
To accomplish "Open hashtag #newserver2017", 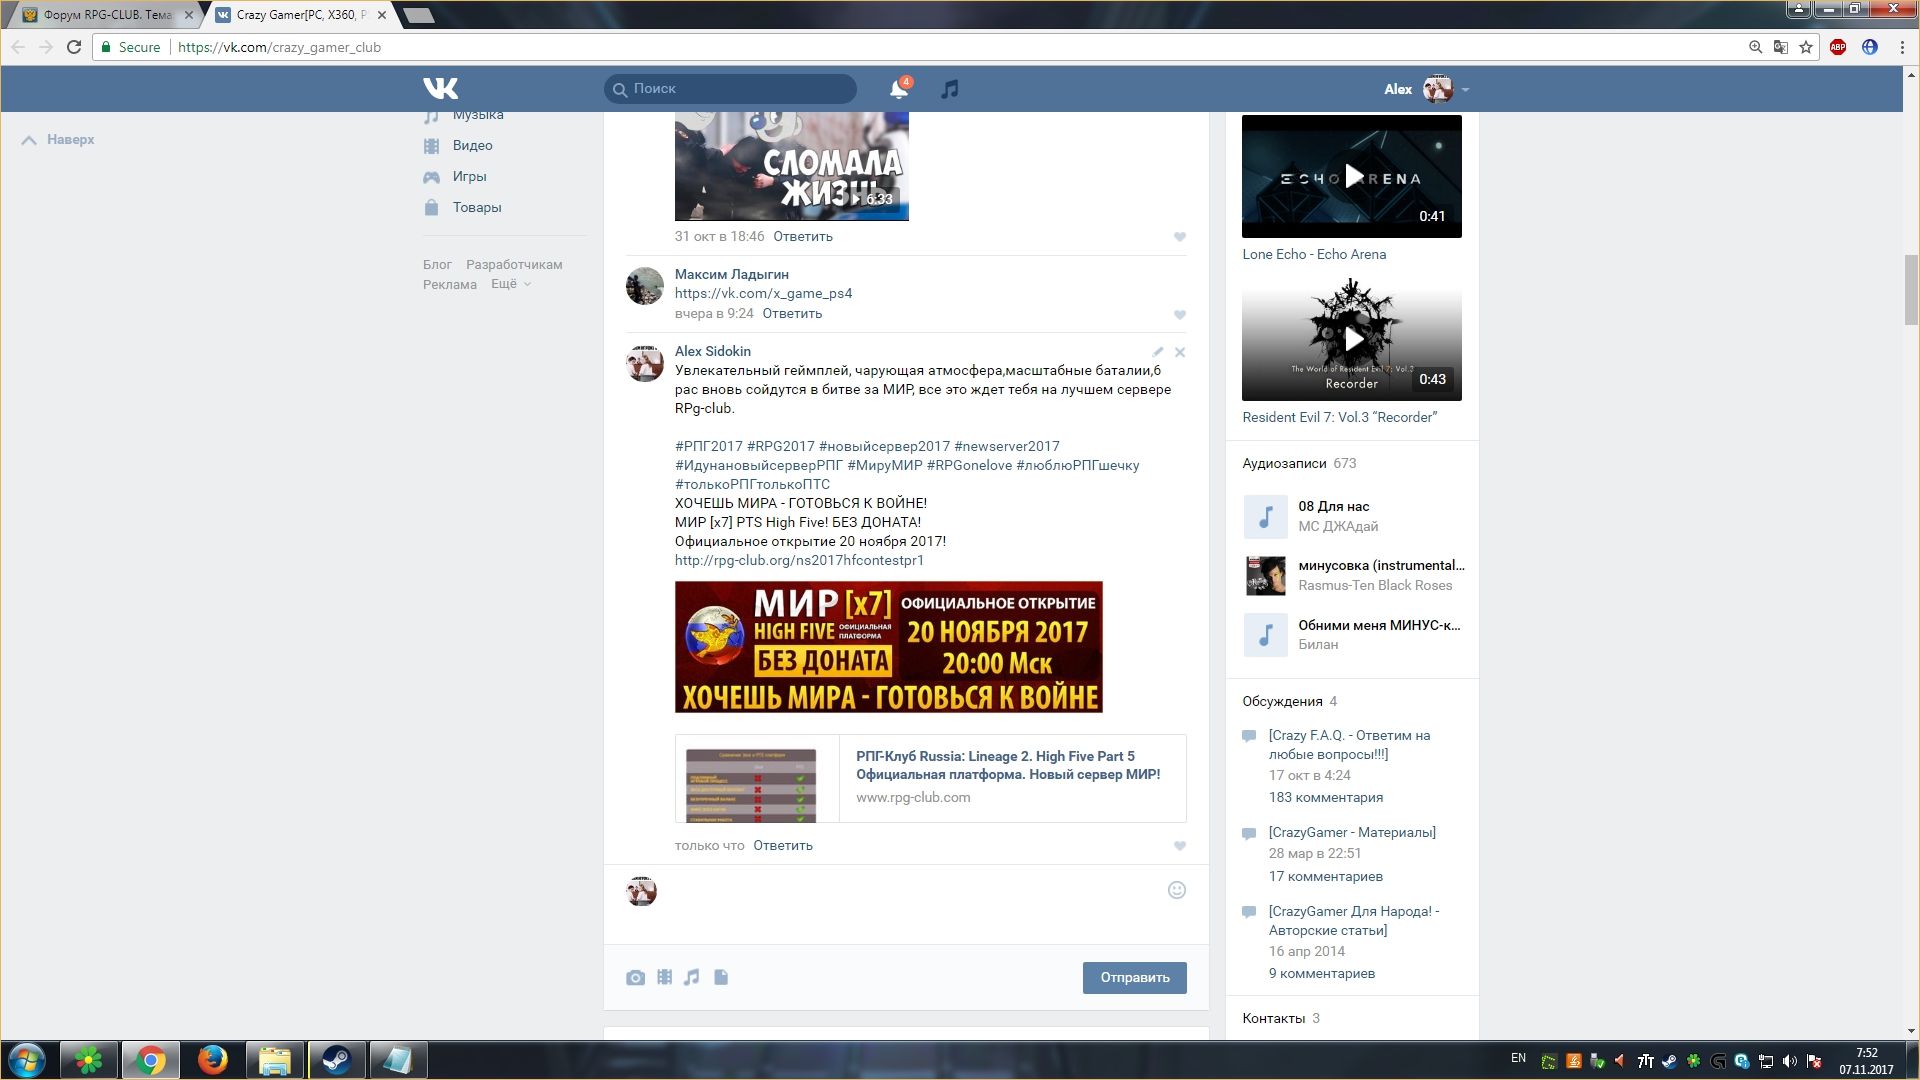I will coord(1006,447).
